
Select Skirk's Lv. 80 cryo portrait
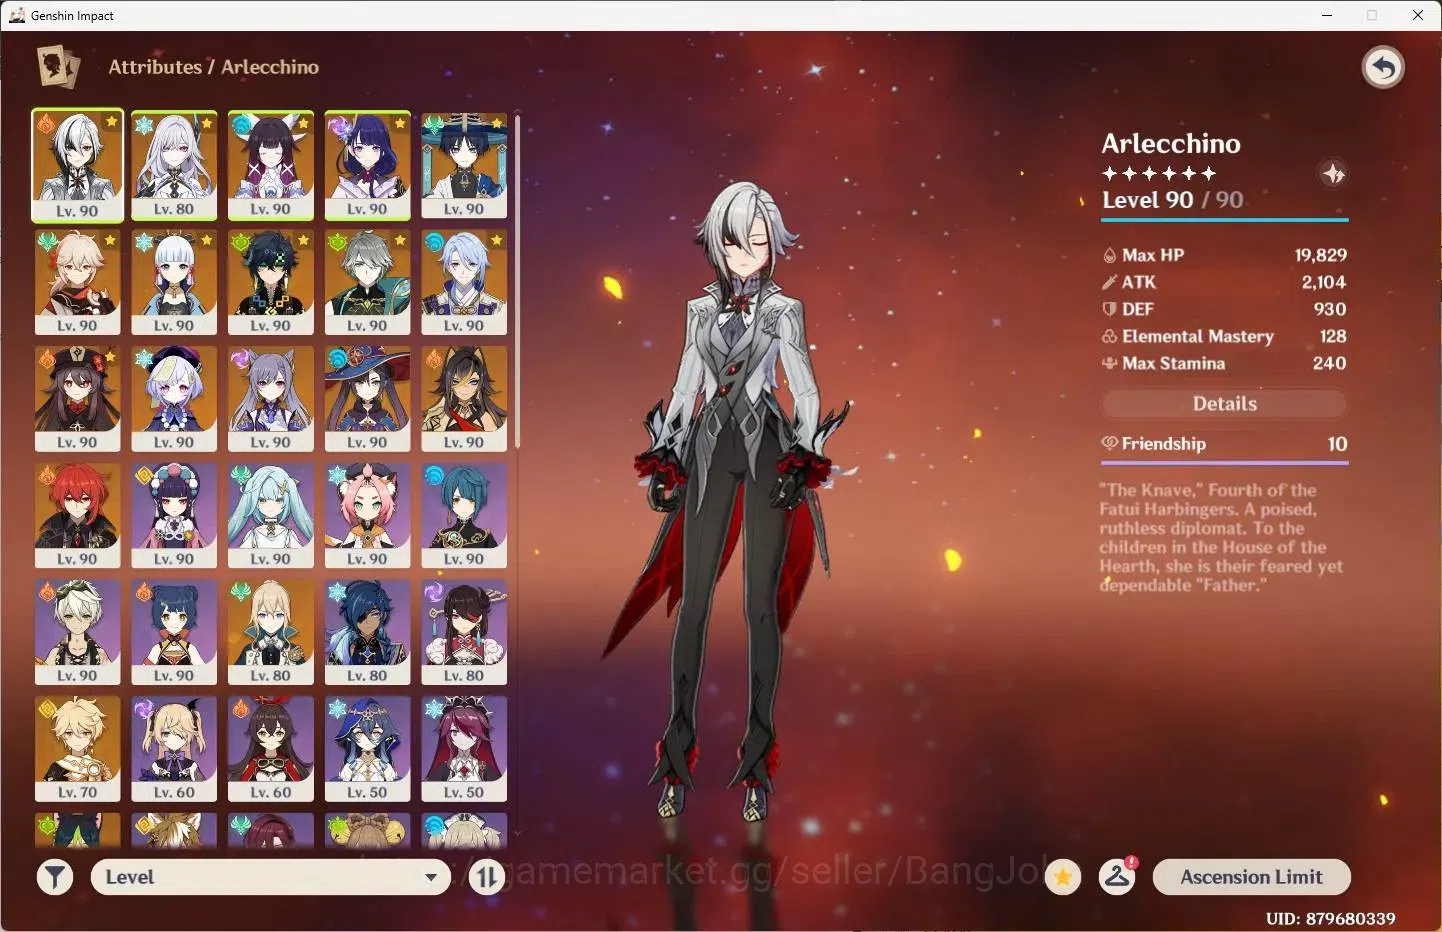pyautogui.click(x=174, y=165)
